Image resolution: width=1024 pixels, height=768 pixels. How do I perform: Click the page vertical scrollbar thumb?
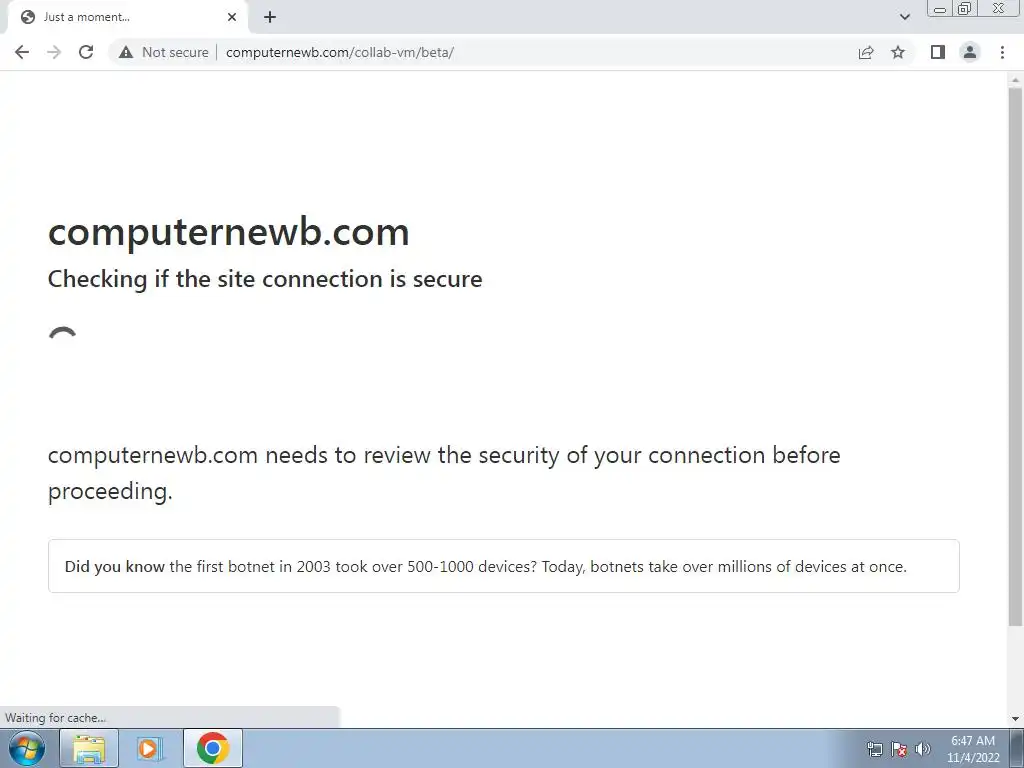[1015, 357]
